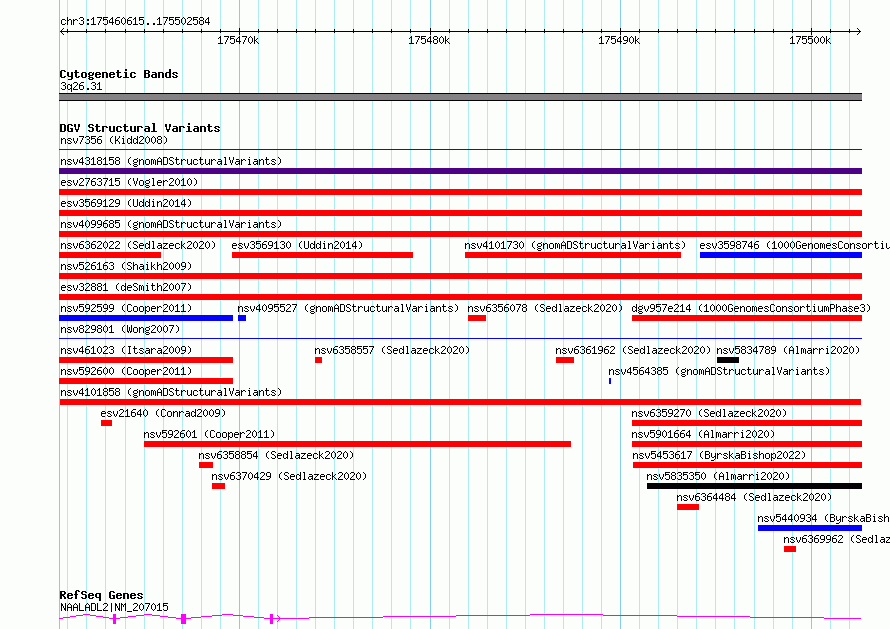Click nsv6370429 (Sedlazeck2020) red marker
The width and height of the screenshot is (890, 629).
coord(218,486)
